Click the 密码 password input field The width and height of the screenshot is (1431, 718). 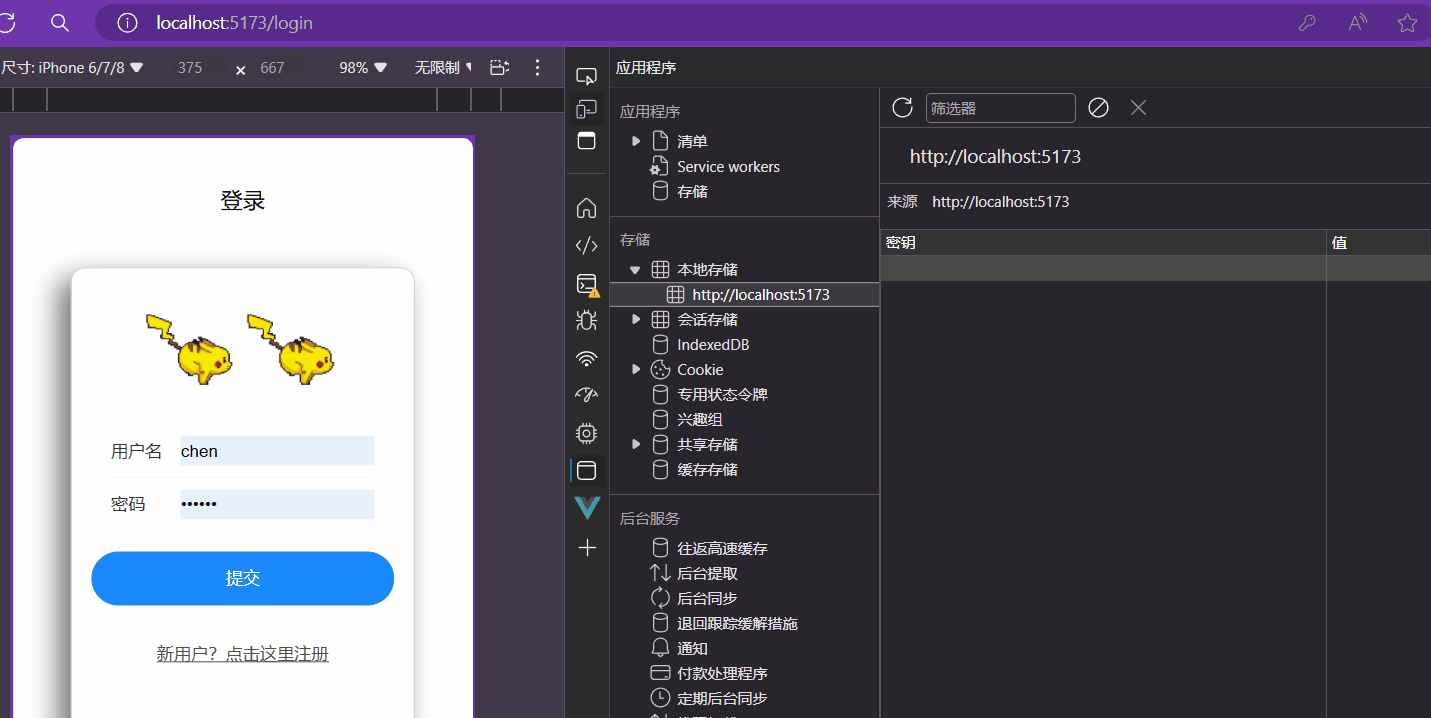click(277, 504)
